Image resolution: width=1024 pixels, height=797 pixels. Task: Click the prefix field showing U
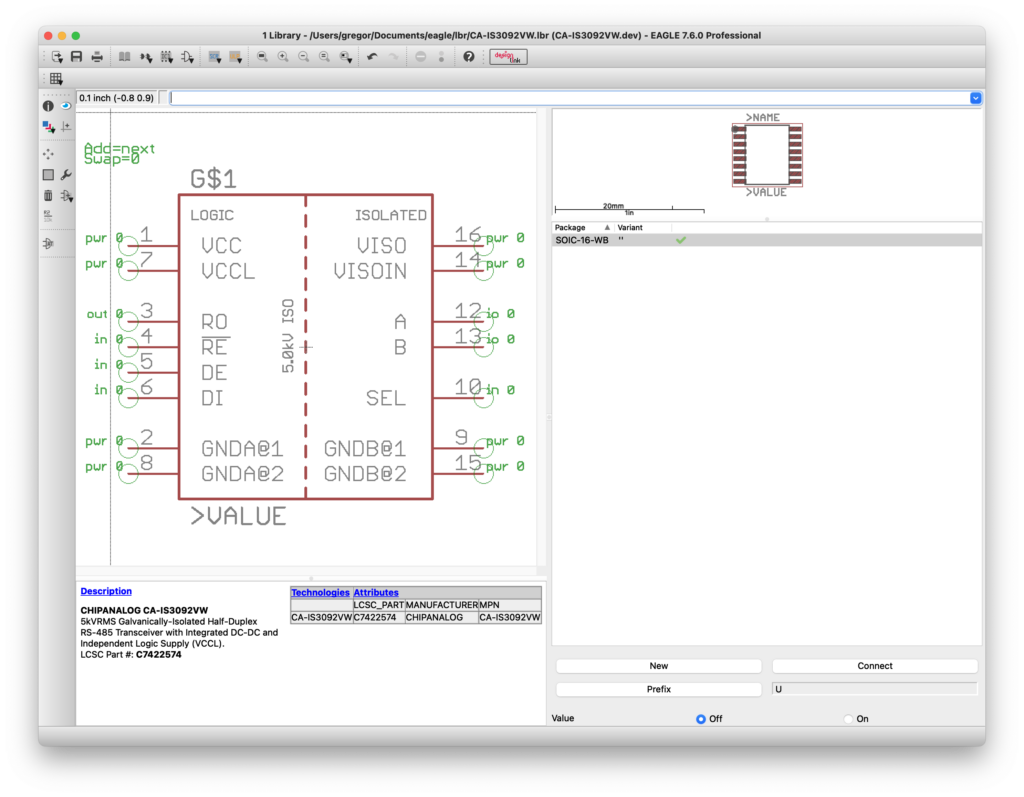tap(874, 689)
